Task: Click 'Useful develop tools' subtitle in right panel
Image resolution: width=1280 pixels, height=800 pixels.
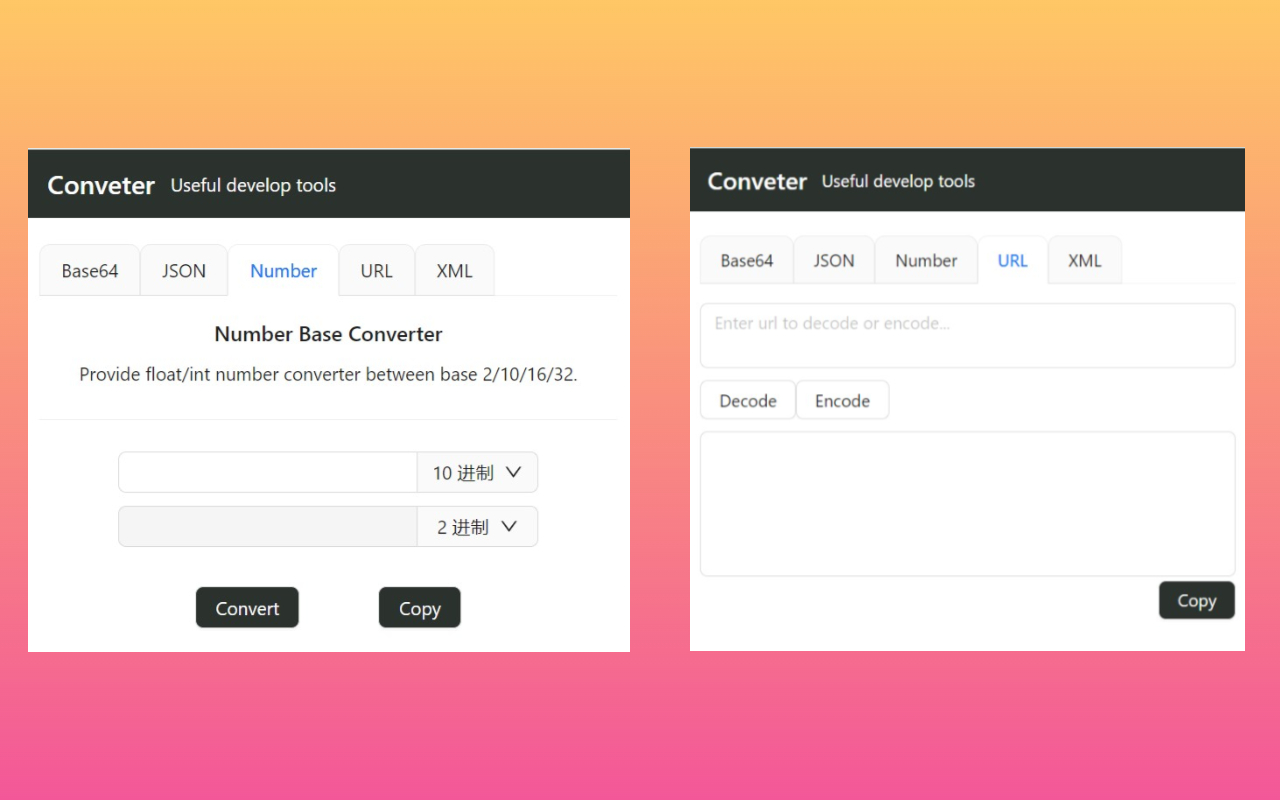Action: (898, 182)
